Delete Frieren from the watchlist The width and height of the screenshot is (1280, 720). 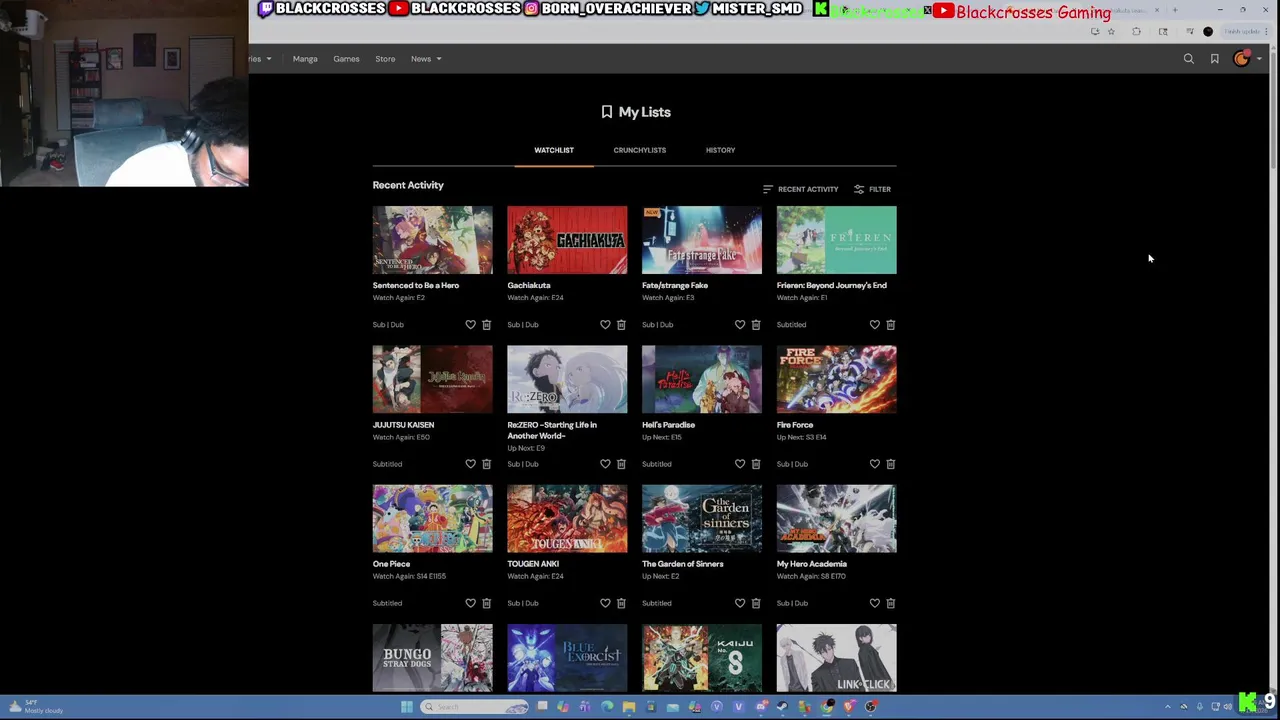(x=891, y=325)
